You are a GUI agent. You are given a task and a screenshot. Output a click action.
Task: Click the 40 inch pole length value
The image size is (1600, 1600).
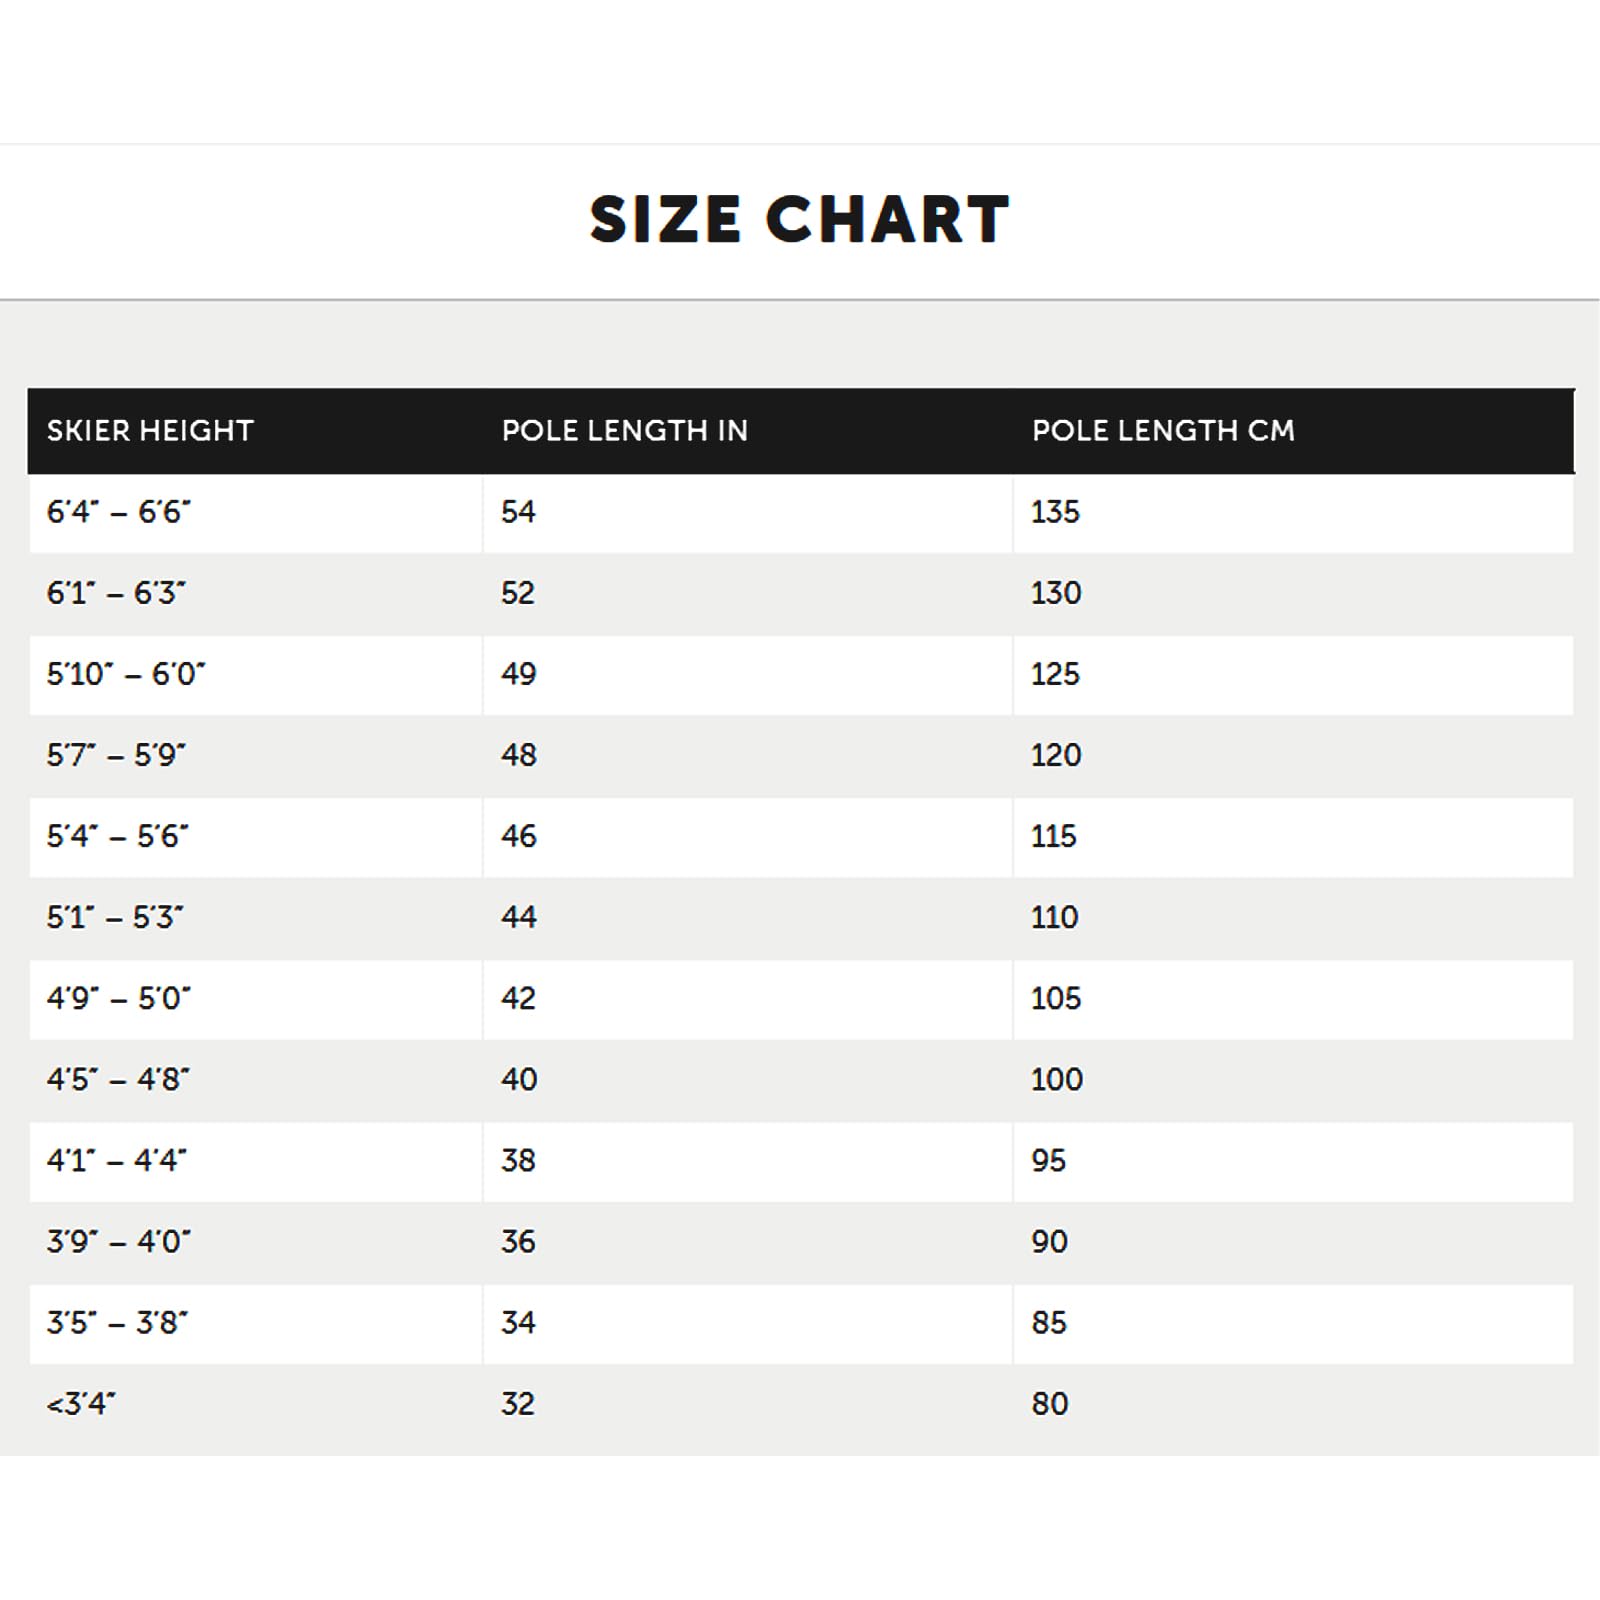coord(518,1079)
